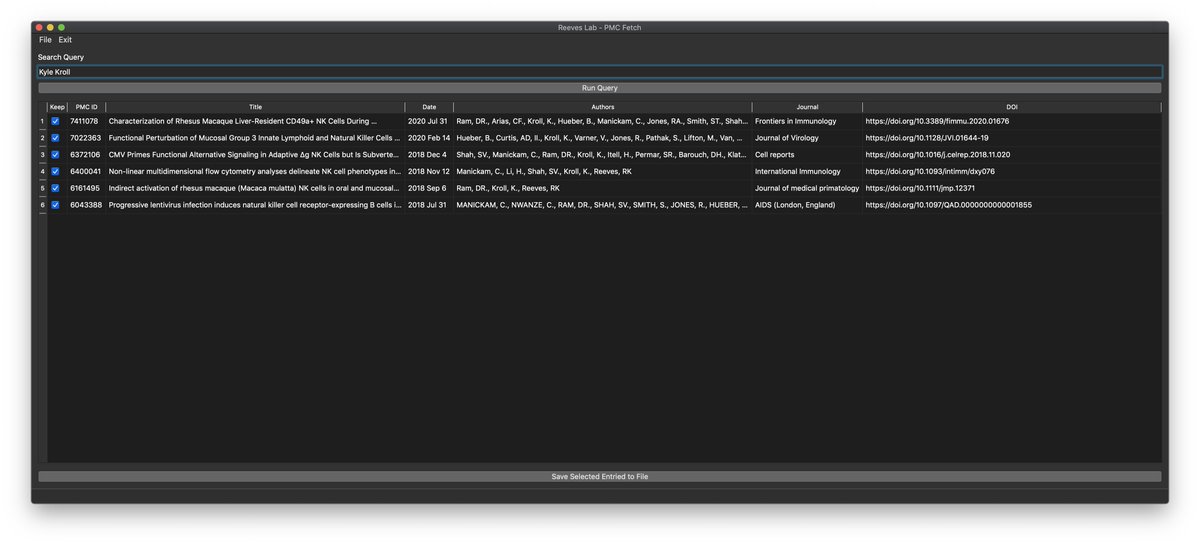Image resolution: width=1200 pixels, height=545 pixels.
Task: Uncheck Keep checkbox for PMC ID 7022363
Action: click(x=56, y=138)
